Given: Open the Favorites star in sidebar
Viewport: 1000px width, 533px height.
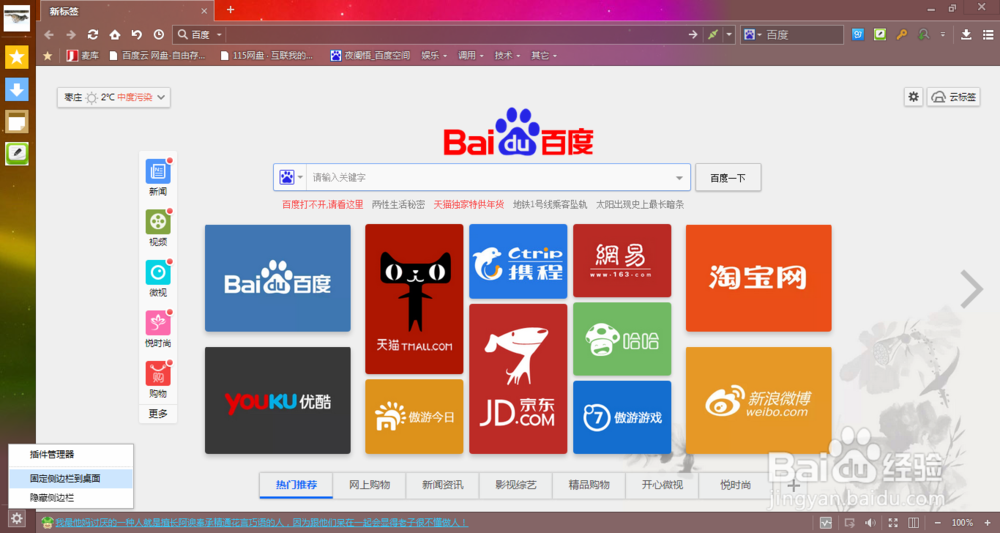Looking at the screenshot, I should (x=17, y=57).
